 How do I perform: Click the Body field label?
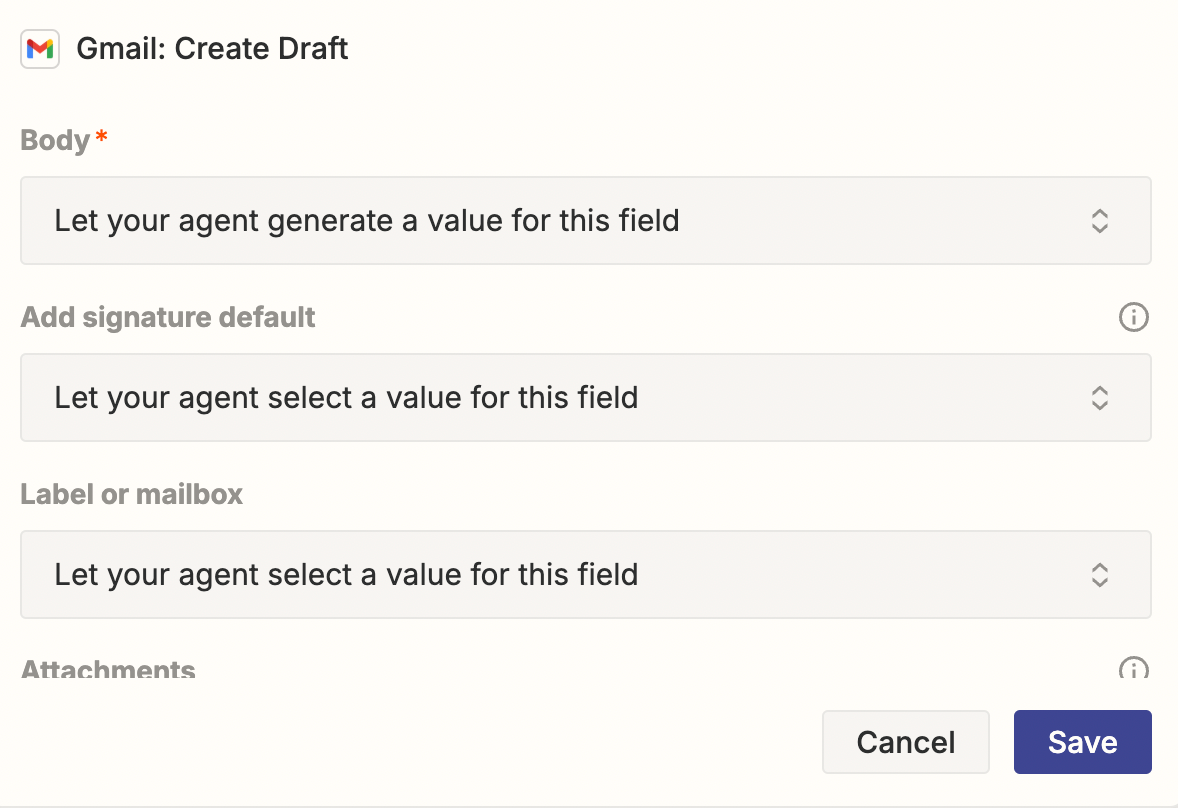point(56,140)
